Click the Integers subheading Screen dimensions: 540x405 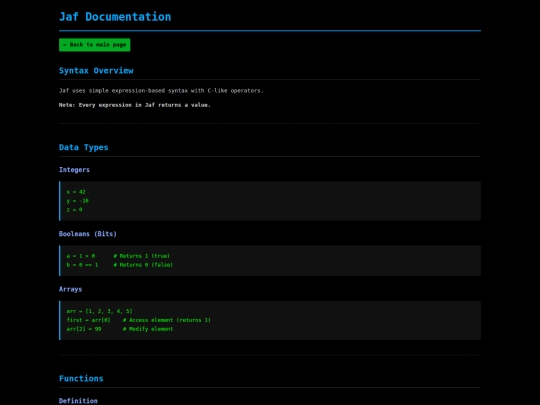tap(74, 170)
